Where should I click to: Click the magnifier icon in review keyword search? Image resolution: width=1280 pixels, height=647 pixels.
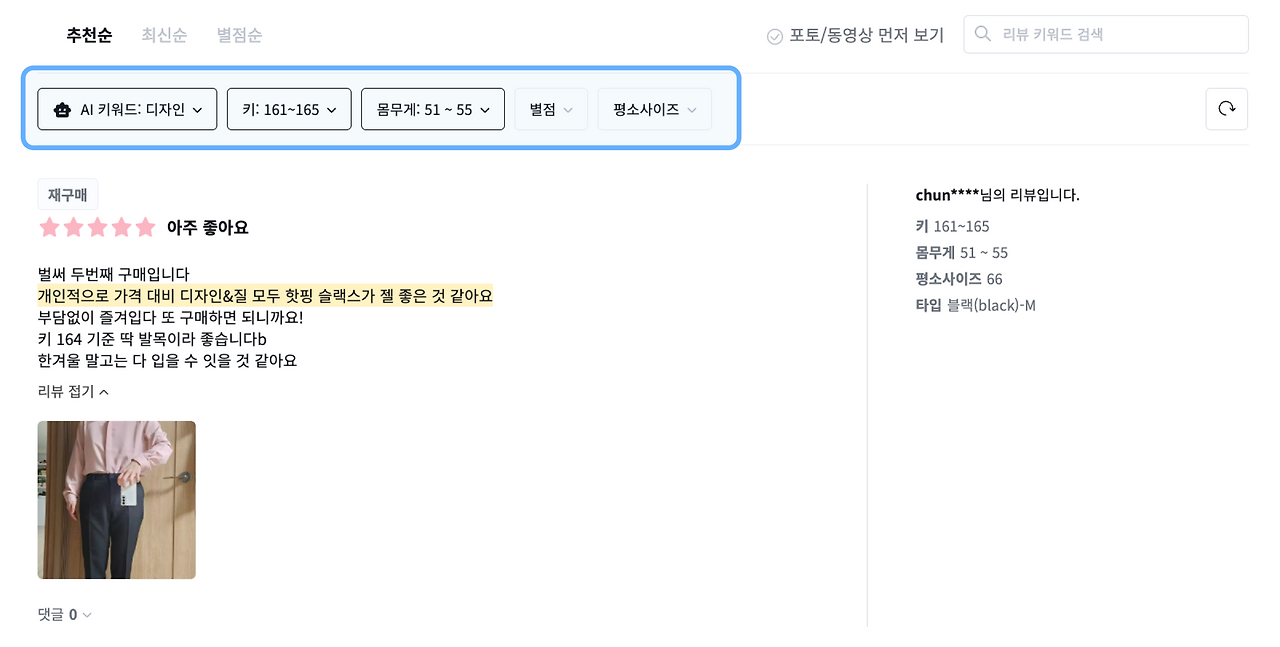[x=981, y=33]
